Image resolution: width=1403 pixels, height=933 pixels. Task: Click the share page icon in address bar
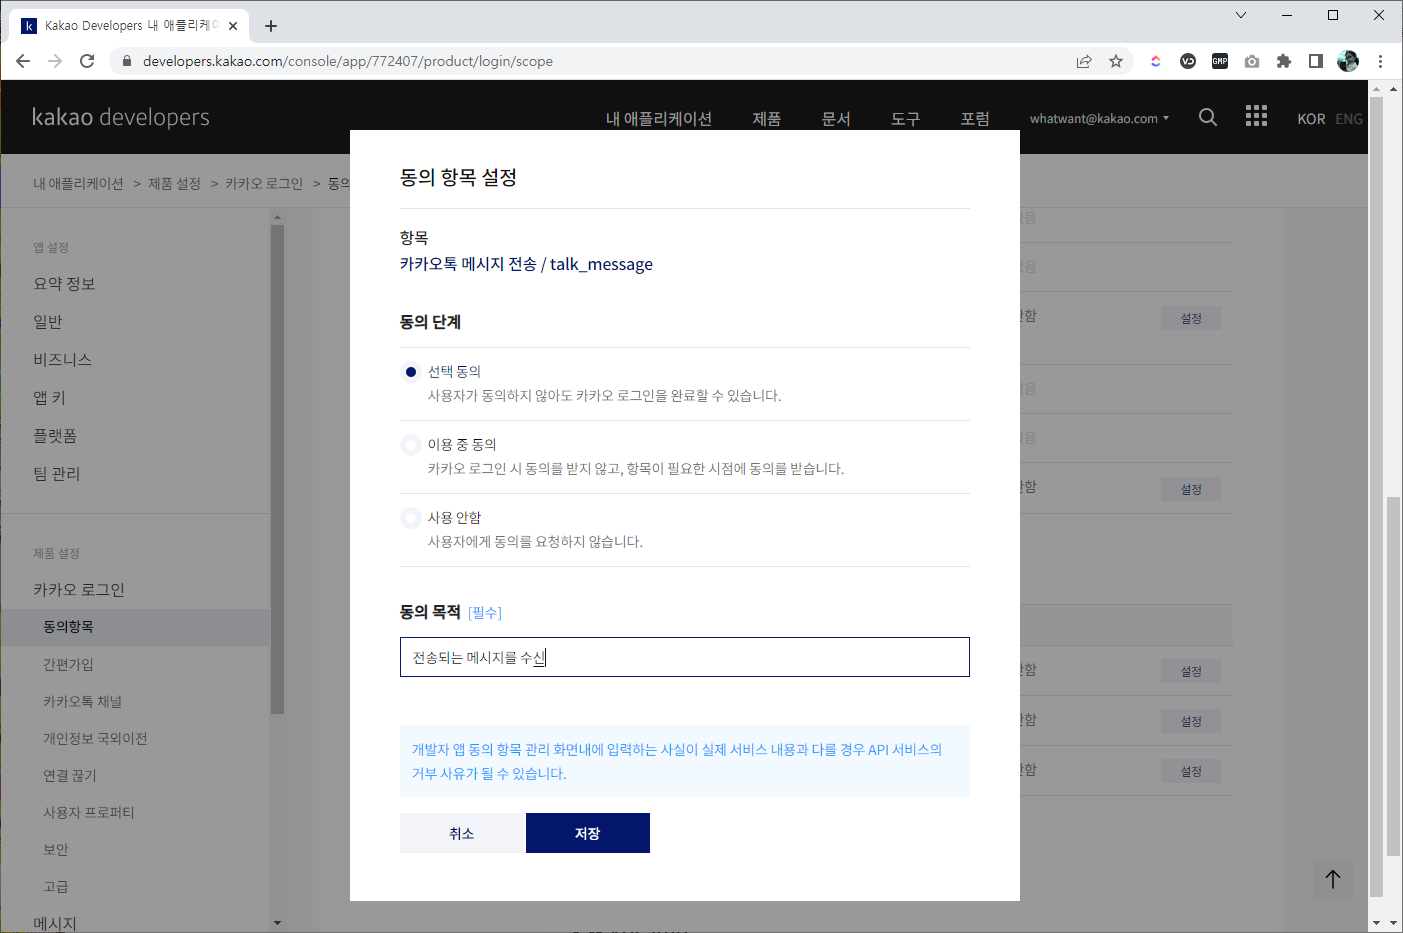[x=1084, y=61]
